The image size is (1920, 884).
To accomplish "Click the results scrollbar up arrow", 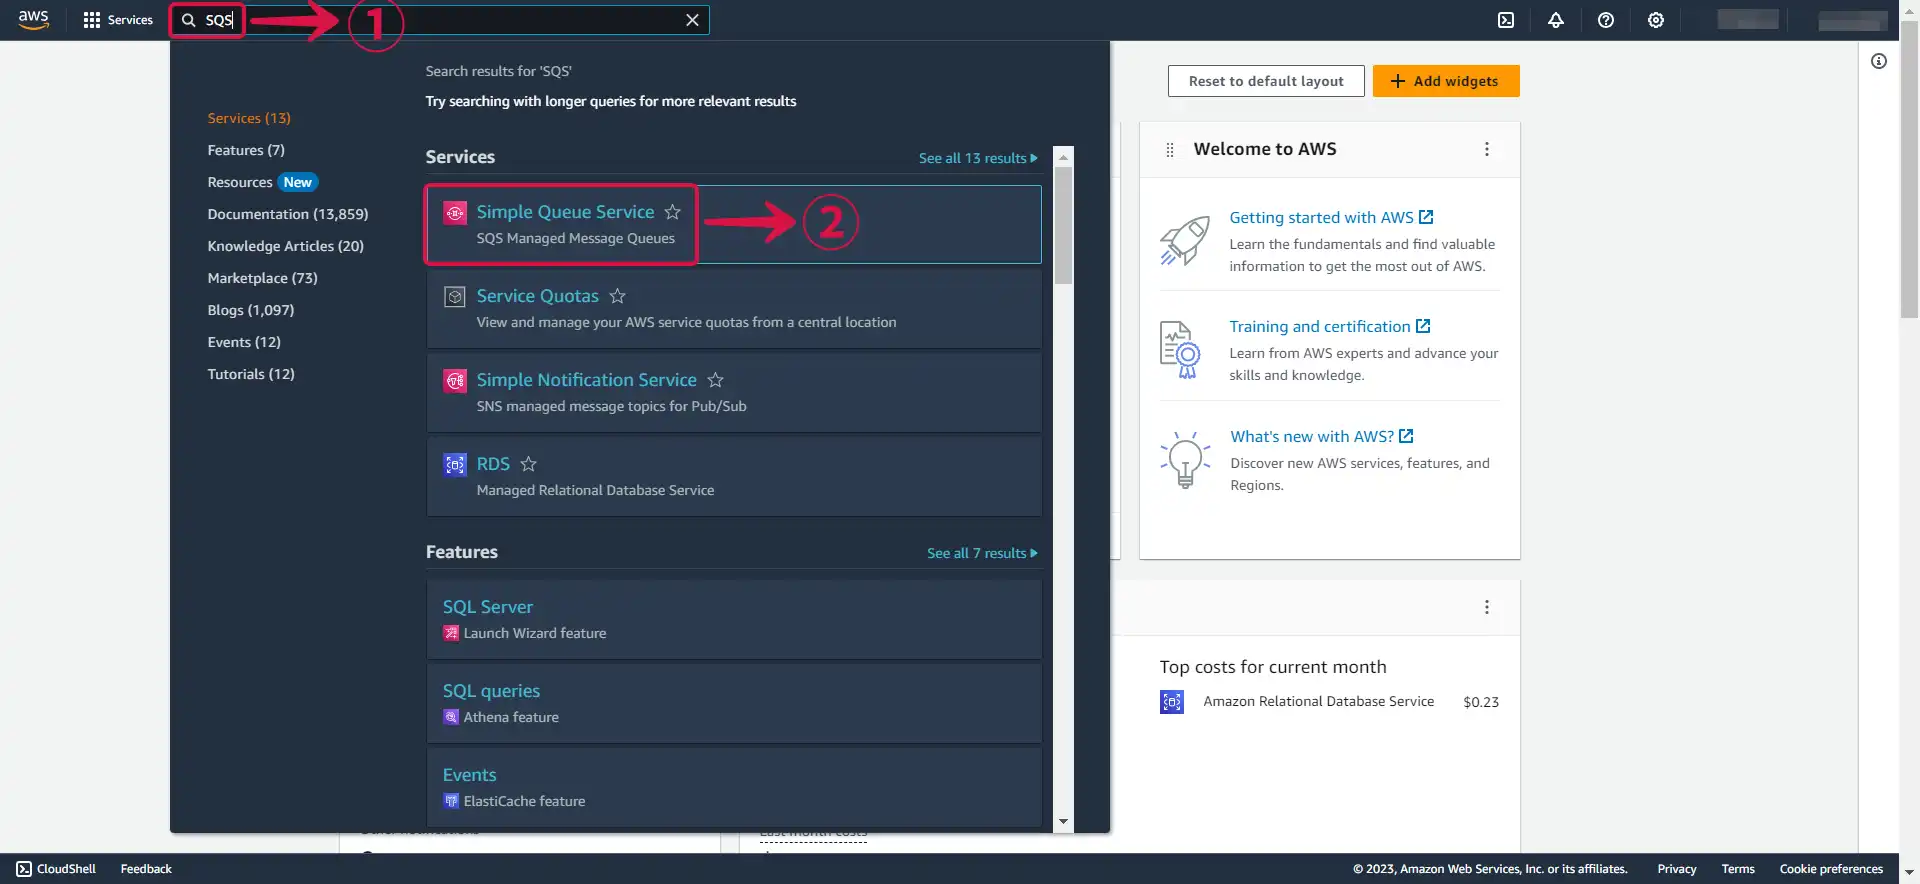I will (x=1063, y=157).
